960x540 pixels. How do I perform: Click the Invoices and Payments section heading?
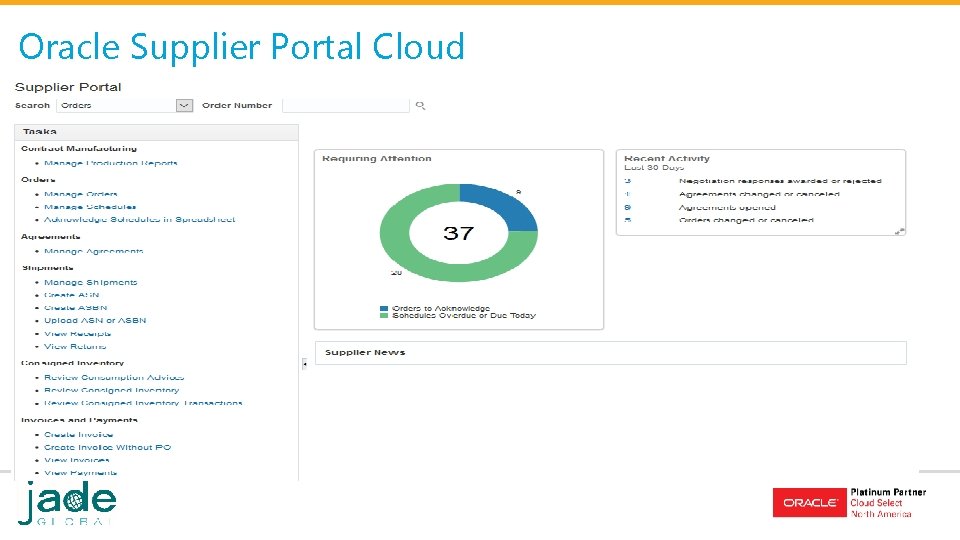tap(79, 420)
